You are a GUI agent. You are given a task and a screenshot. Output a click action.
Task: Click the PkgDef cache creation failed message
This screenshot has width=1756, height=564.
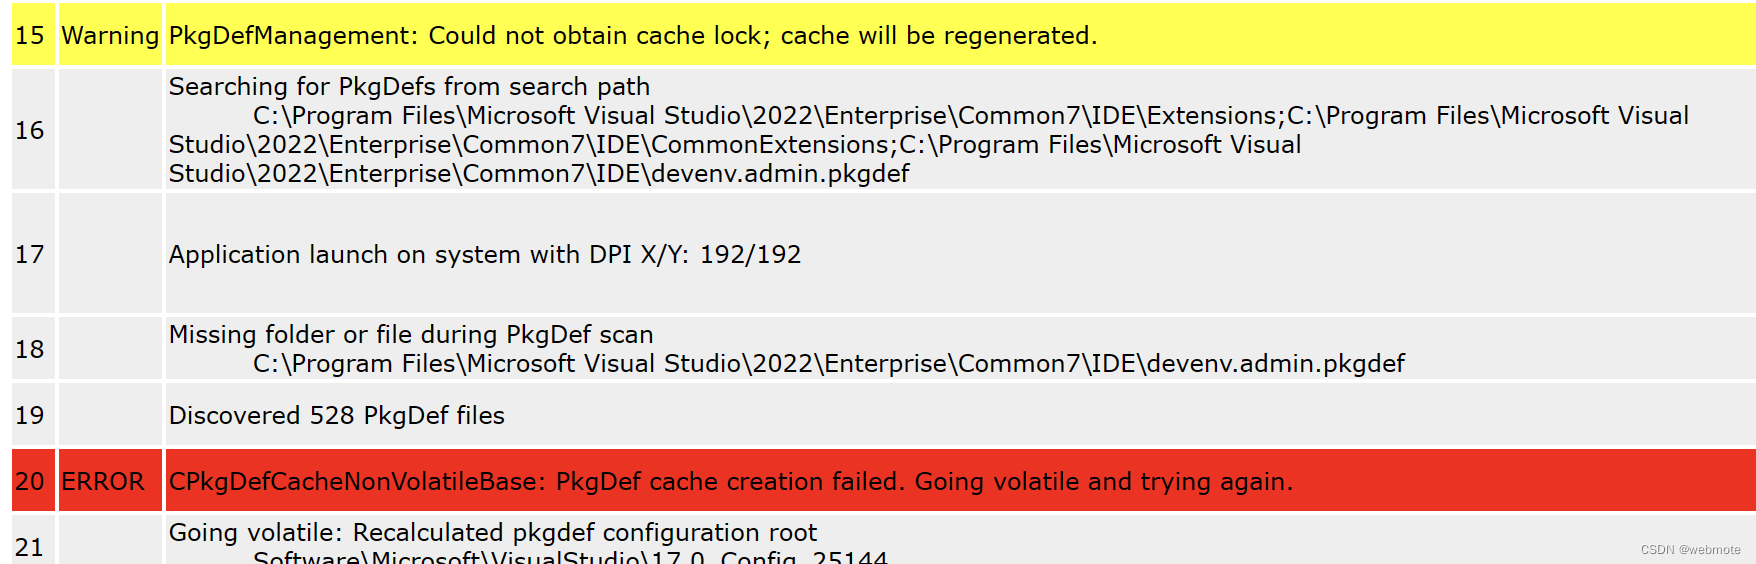pyautogui.click(x=731, y=481)
